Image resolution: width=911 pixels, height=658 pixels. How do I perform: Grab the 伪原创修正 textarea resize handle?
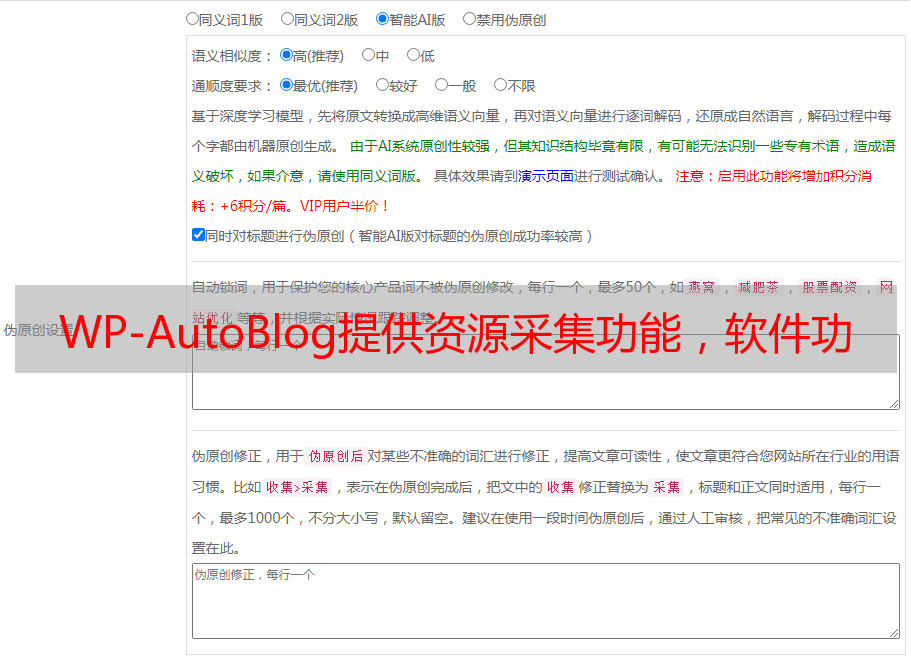pyautogui.click(x=894, y=633)
